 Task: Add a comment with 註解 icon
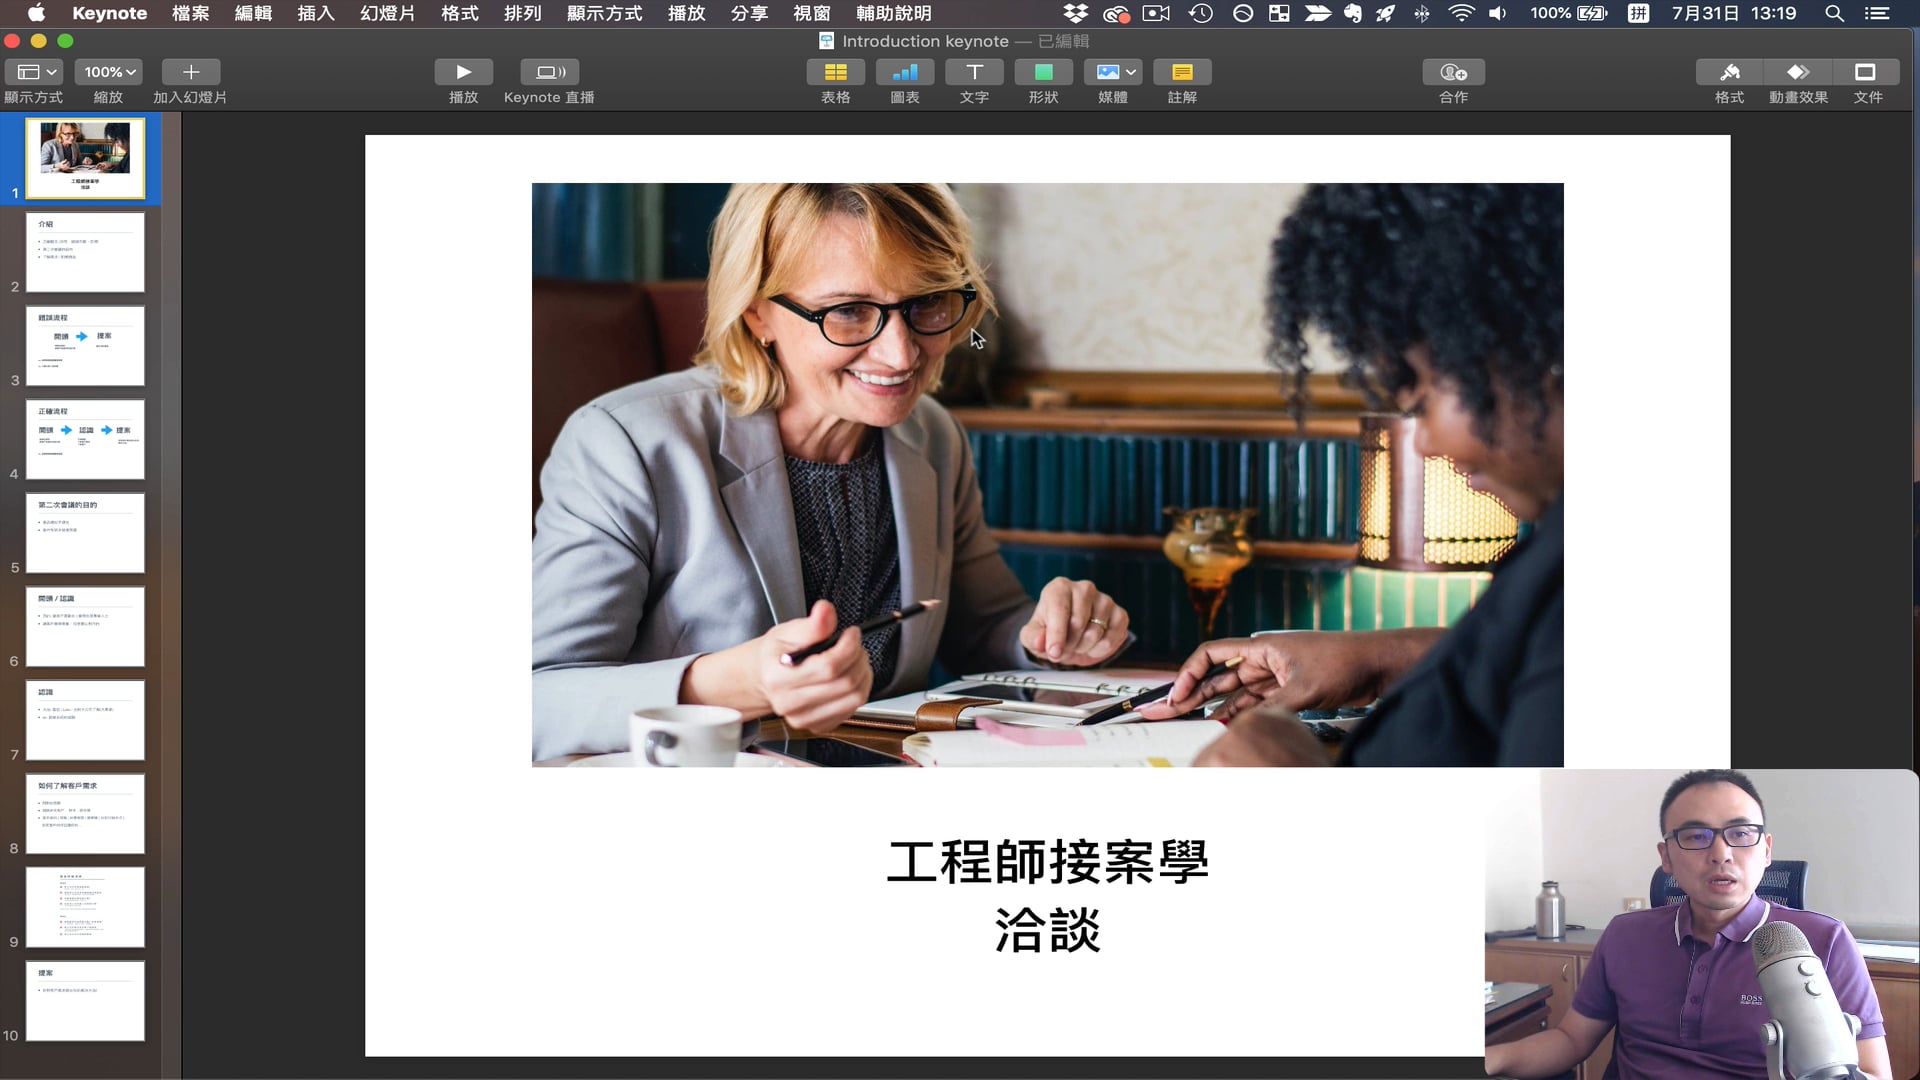click(x=1182, y=72)
